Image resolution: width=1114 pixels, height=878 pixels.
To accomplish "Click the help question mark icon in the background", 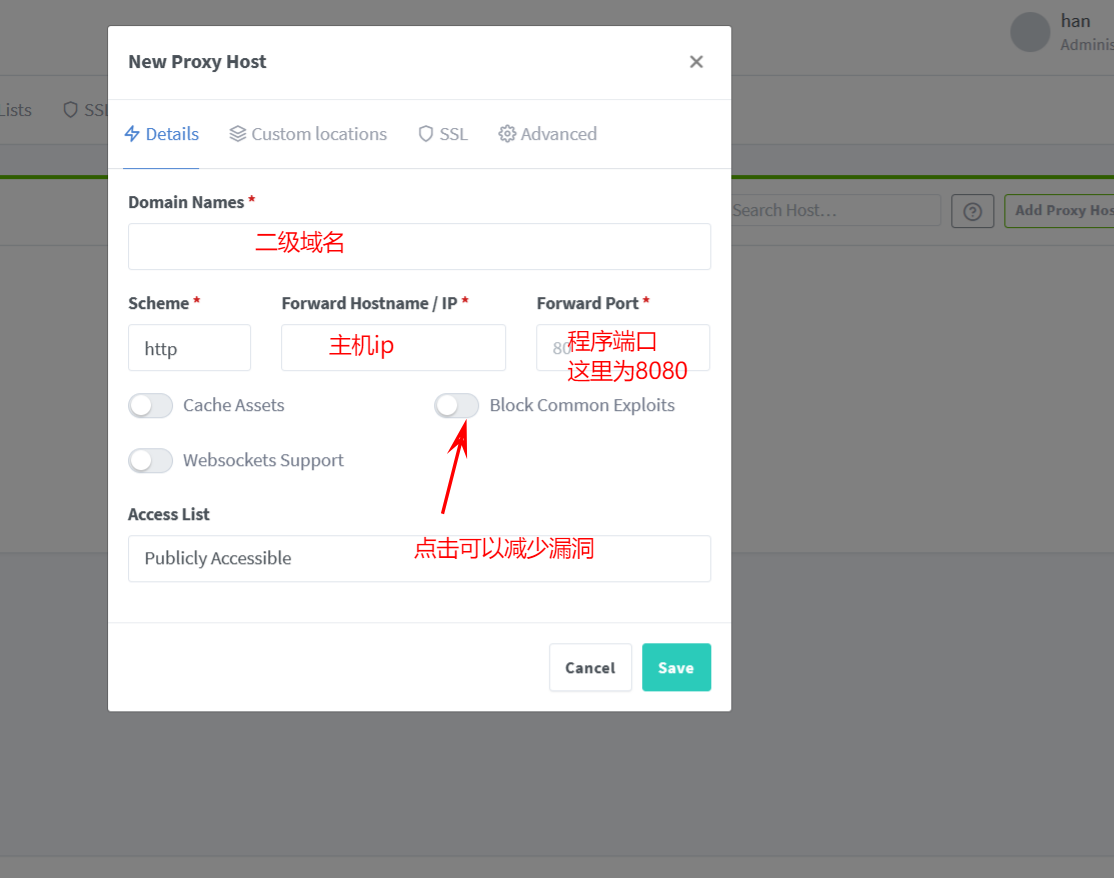I will click(973, 211).
